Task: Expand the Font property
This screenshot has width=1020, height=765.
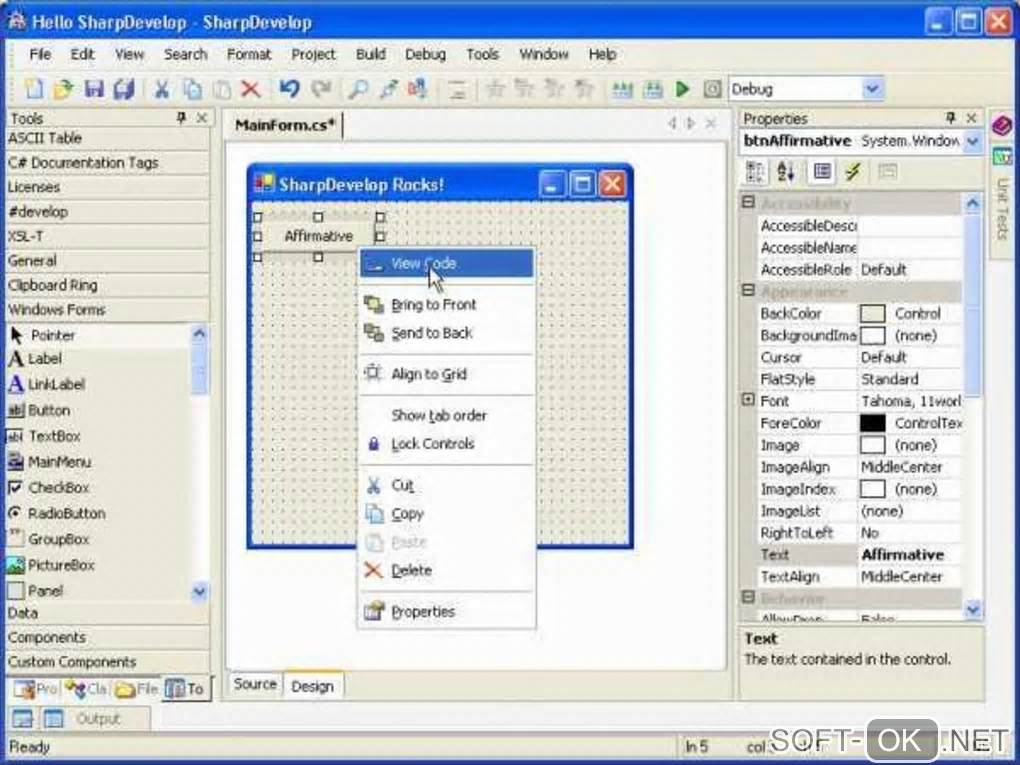Action: [748, 399]
